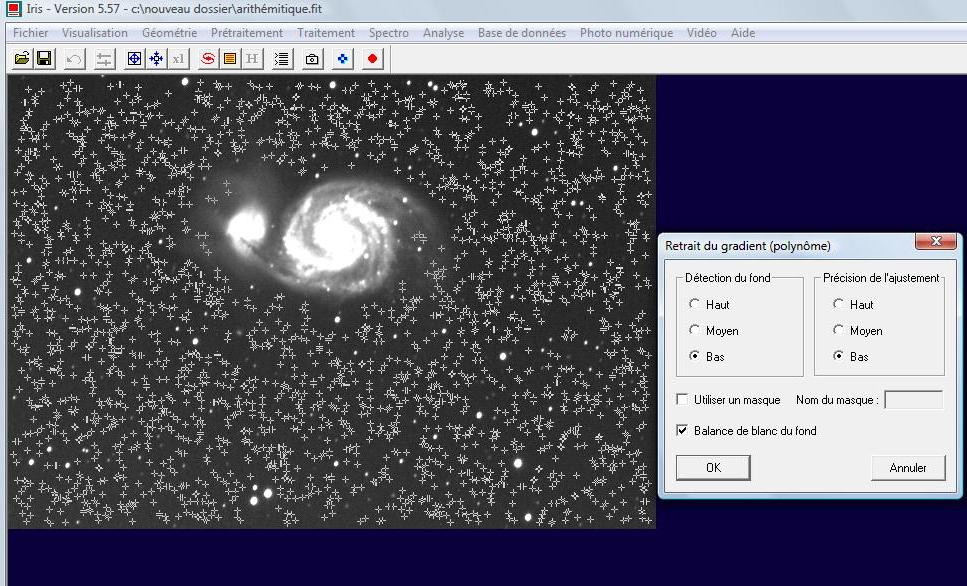
Task: Select Haut under Détection du fond
Action: (x=695, y=304)
